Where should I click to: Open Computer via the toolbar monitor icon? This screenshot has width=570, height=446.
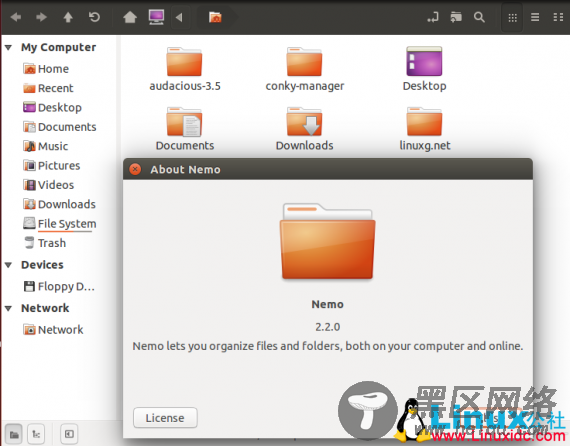pos(156,17)
